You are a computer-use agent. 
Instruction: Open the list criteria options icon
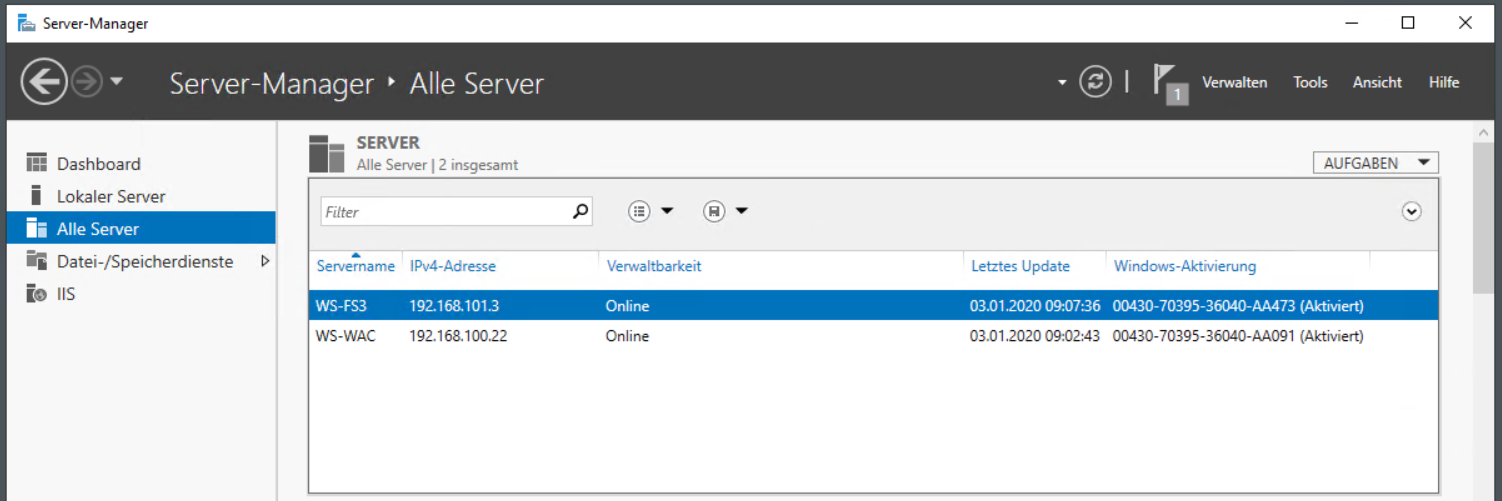coord(640,211)
